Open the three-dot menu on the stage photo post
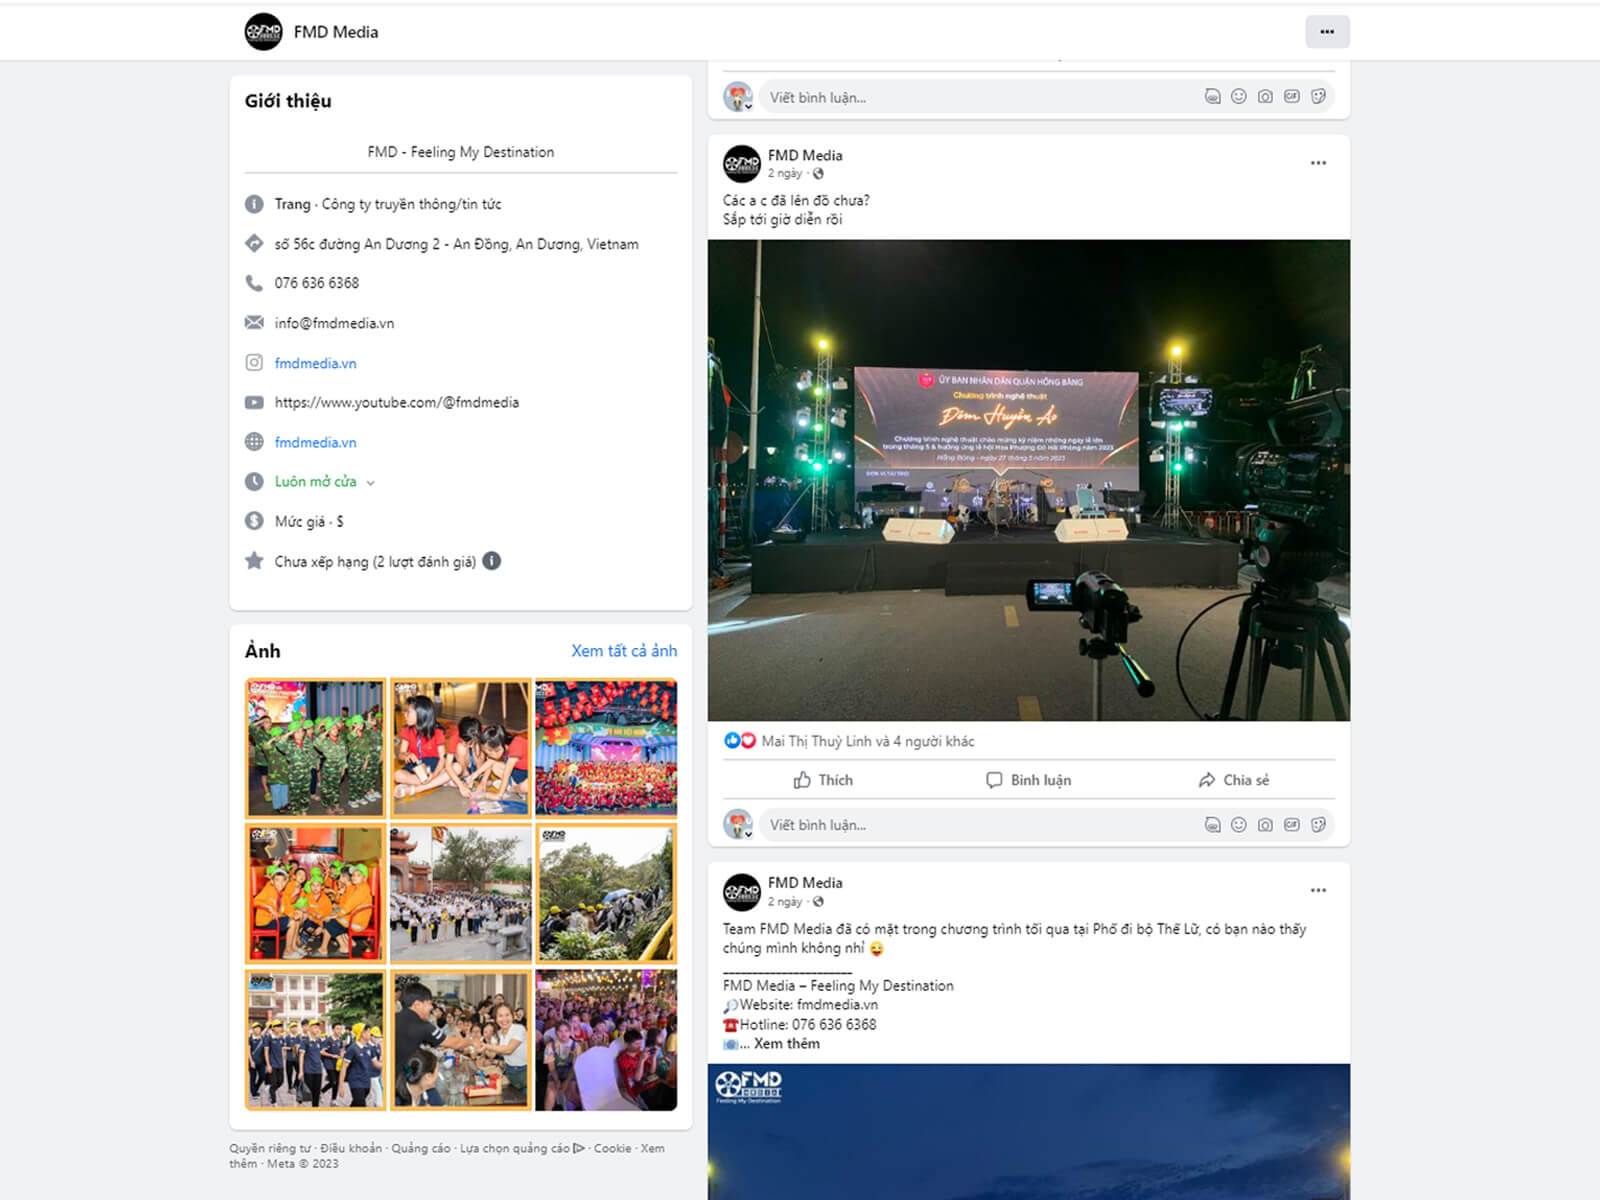 click(1318, 163)
